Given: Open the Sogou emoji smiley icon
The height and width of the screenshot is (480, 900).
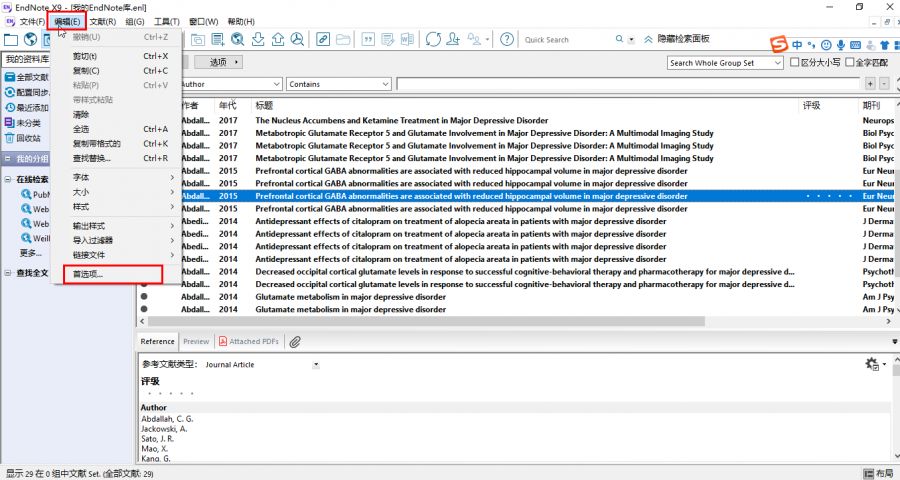Looking at the screenshot, I should coord(826,45).
